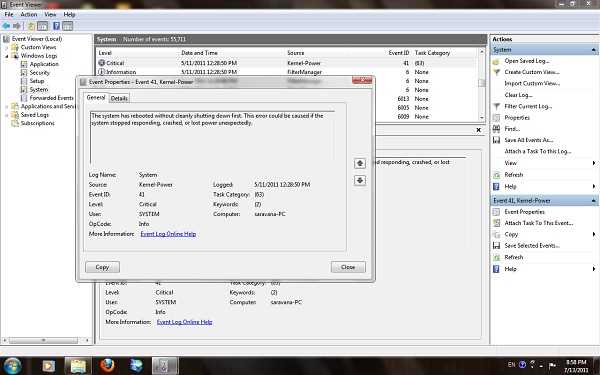Open the Action menu
The width and height of the screenshot is (600, 375).
pyautogui.click(x=29, y=15)
